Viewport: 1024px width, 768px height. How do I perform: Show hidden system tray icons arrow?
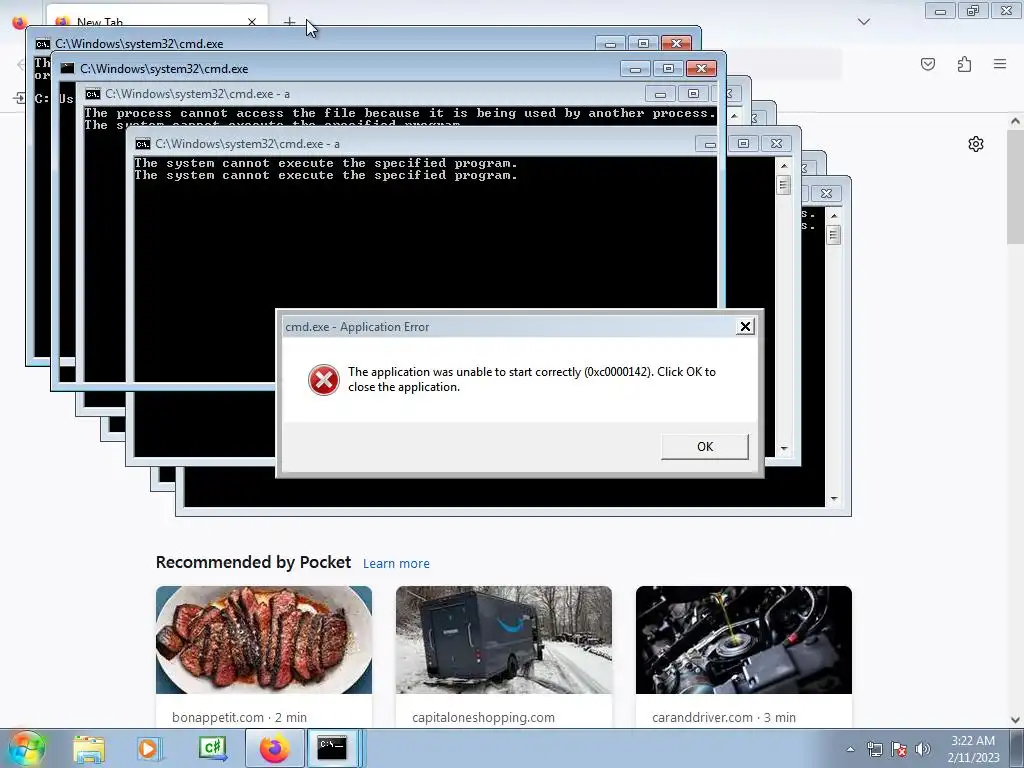coord(850,749)
